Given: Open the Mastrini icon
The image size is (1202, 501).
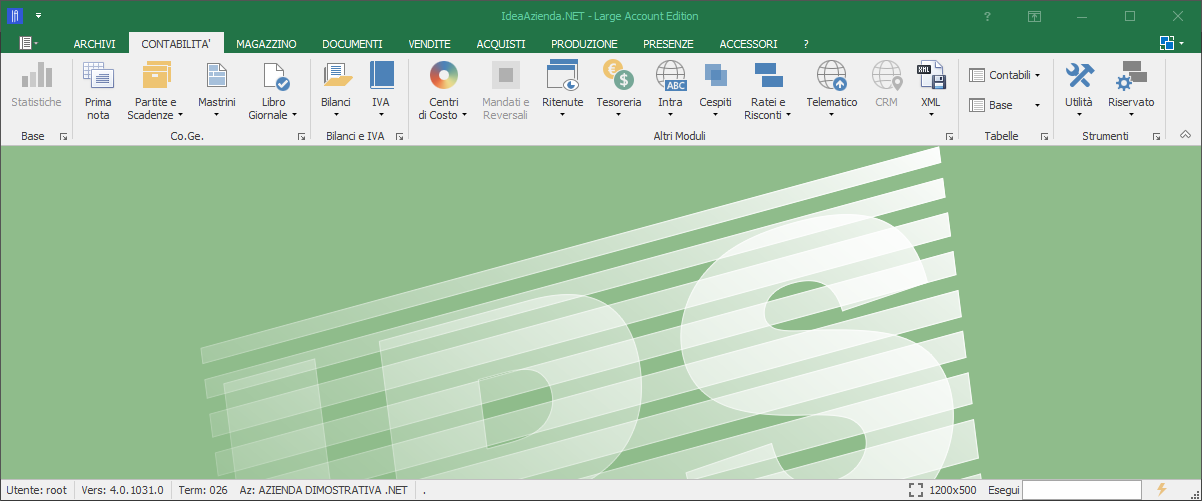Looking at the screenshot, I should click(217, 76).
